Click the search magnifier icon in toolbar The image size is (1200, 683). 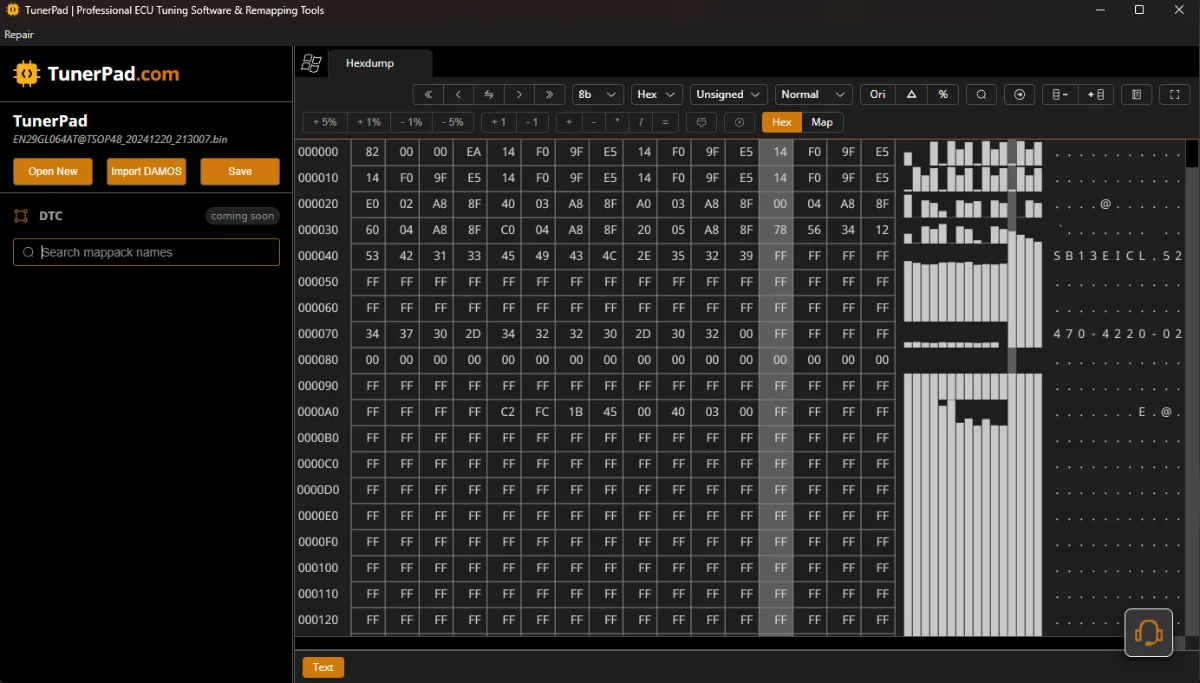coord(981,95)
